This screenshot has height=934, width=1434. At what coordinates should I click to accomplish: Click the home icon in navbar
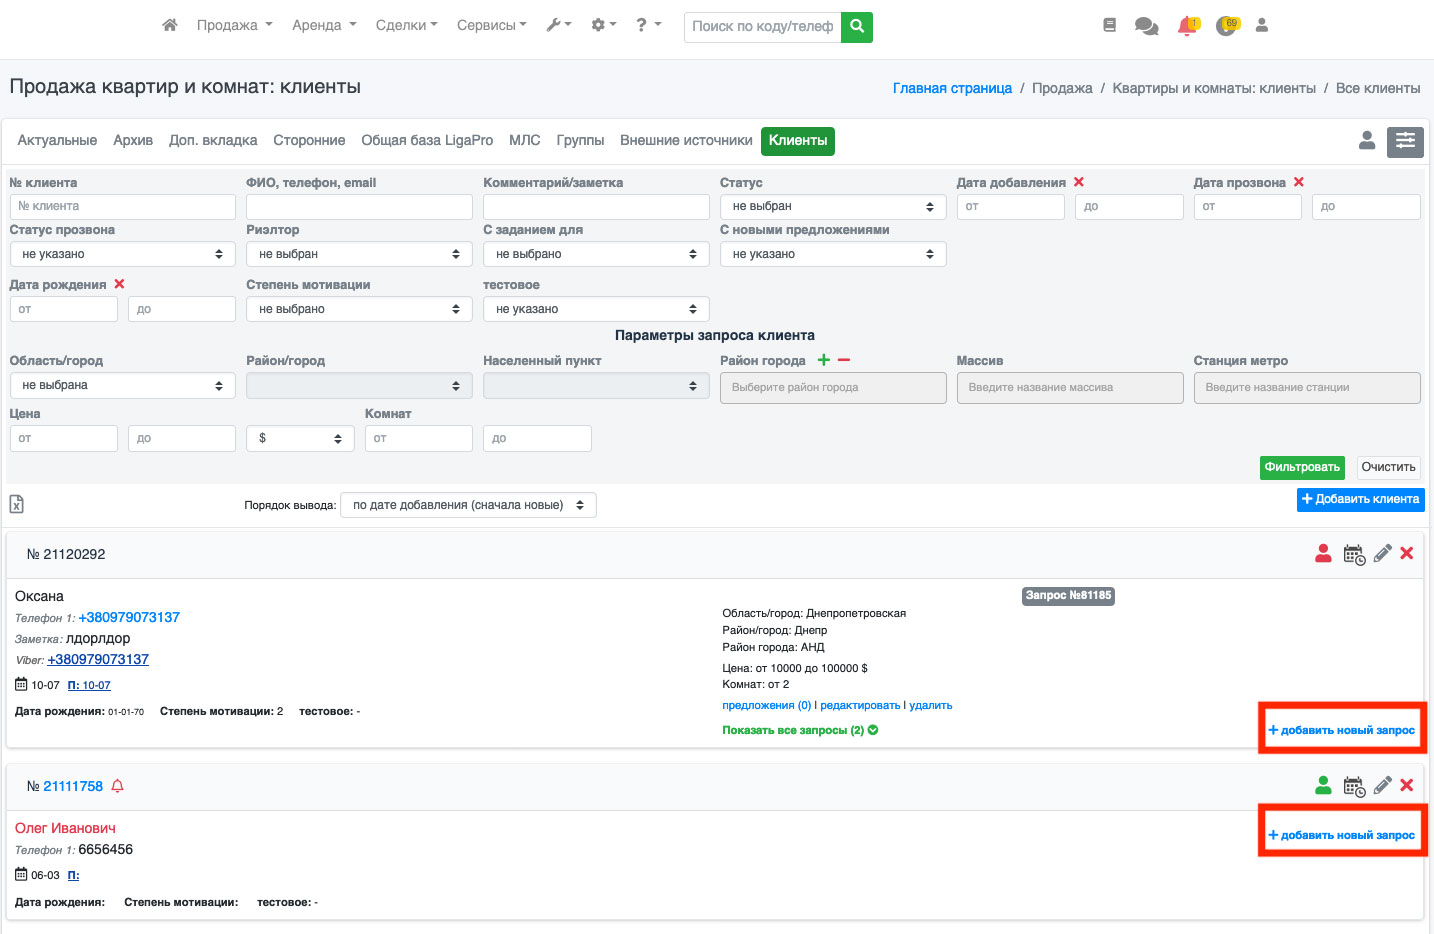point(170,25)
